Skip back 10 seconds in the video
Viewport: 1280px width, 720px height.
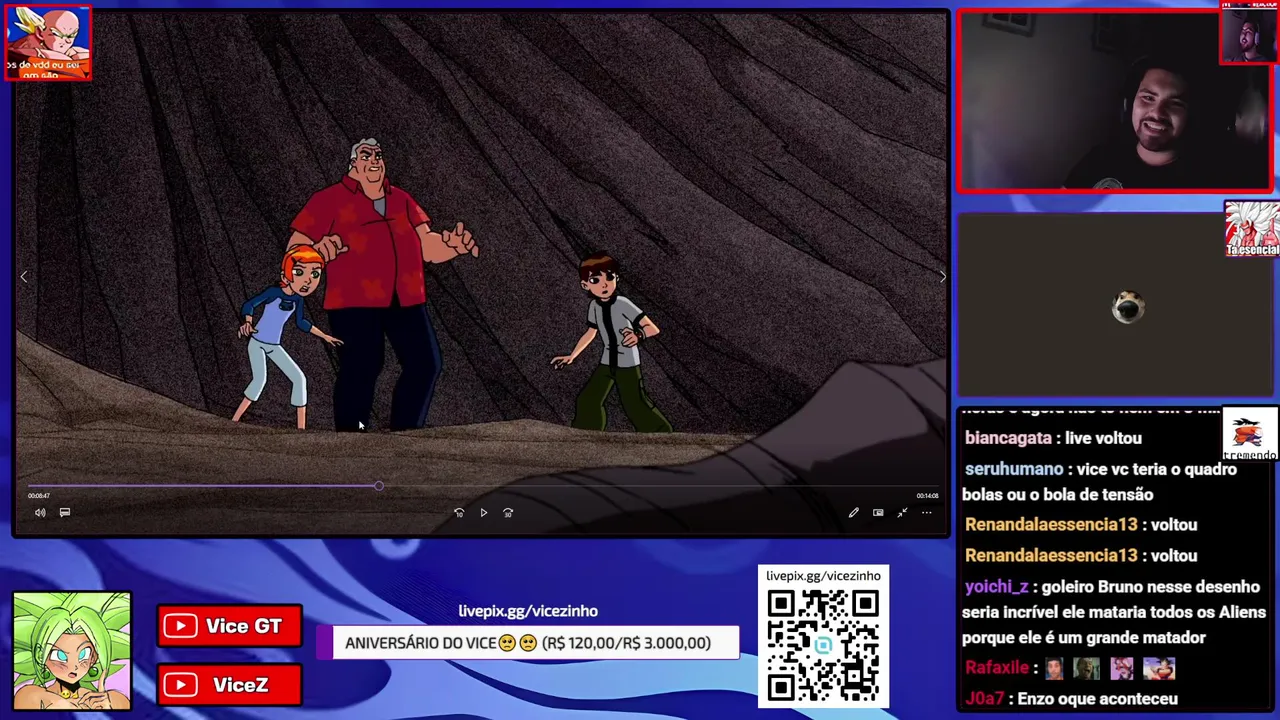pos(459,513)
